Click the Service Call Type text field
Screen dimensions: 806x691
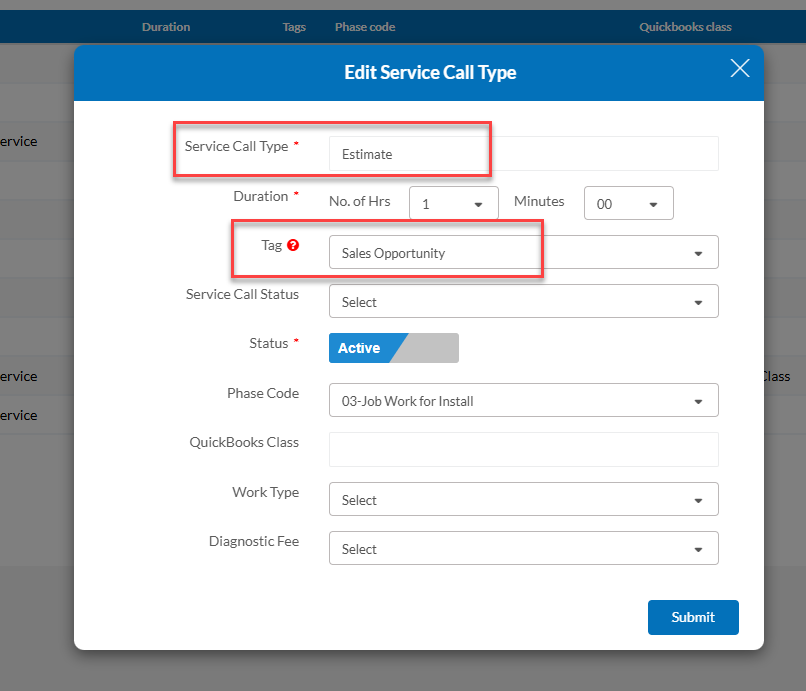tap(522, 154)
